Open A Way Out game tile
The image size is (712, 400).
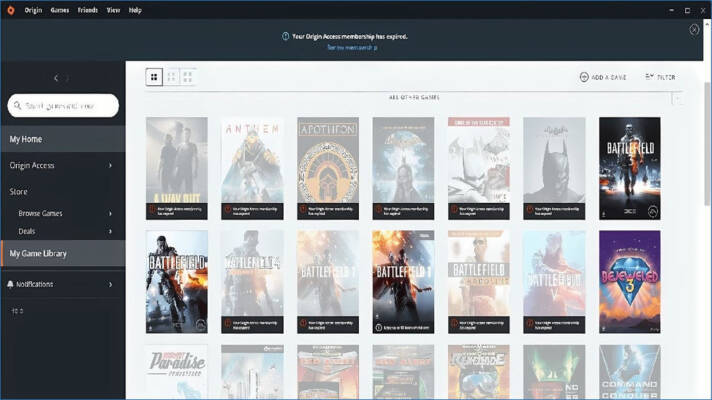(x=177, y=168)
